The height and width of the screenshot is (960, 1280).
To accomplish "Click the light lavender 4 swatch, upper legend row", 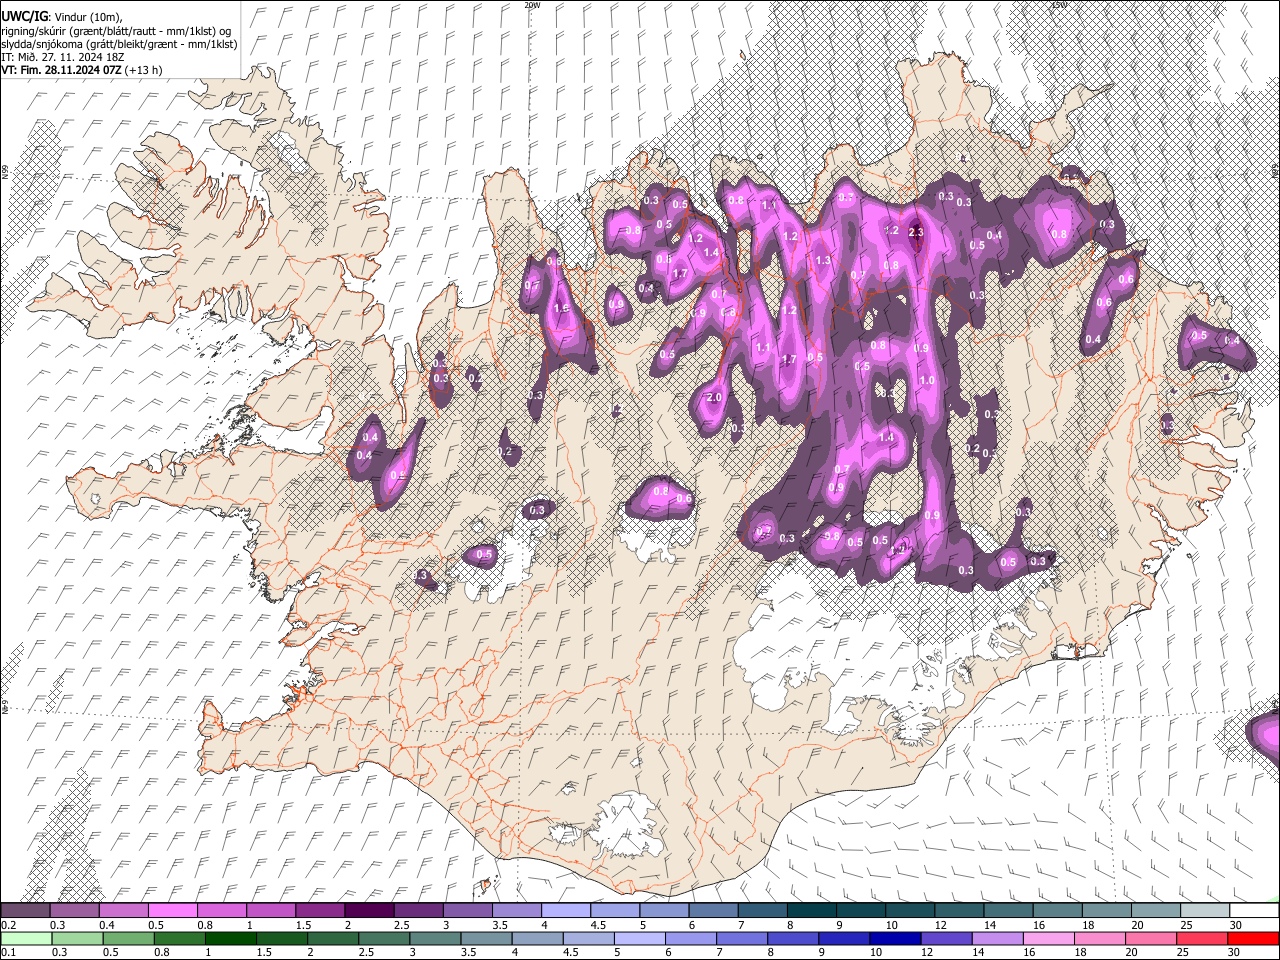I will coord(566,911).
